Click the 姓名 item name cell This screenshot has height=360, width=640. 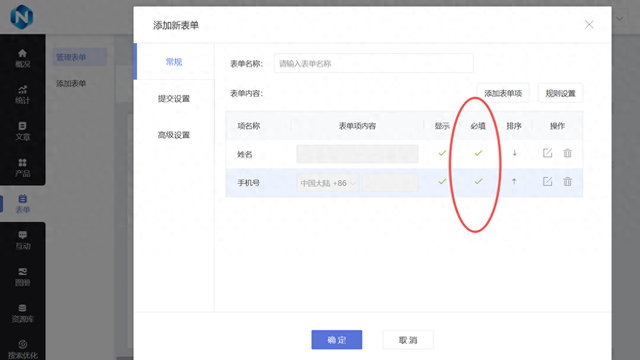245,154
